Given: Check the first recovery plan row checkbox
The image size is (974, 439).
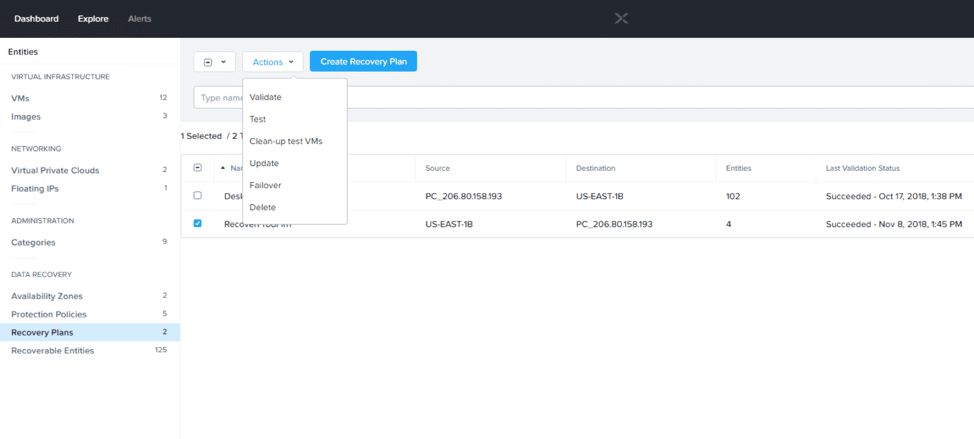Looking at the screenshot, I should pyautogui.click(x=197, y=196).
